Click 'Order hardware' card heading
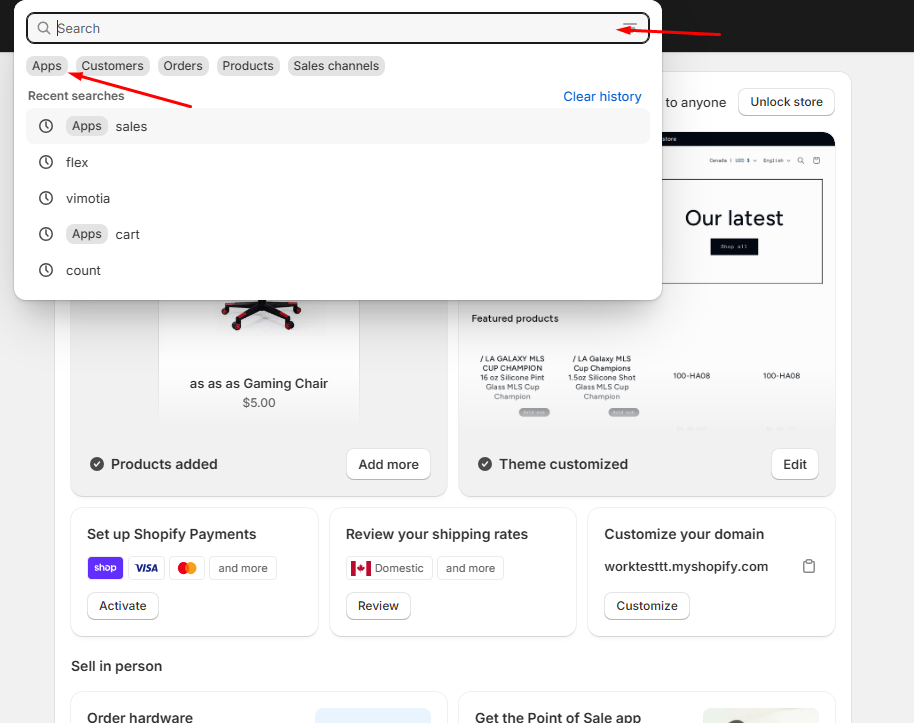The height and width of the screenshot is (723, 914). (x=140, y=717)
